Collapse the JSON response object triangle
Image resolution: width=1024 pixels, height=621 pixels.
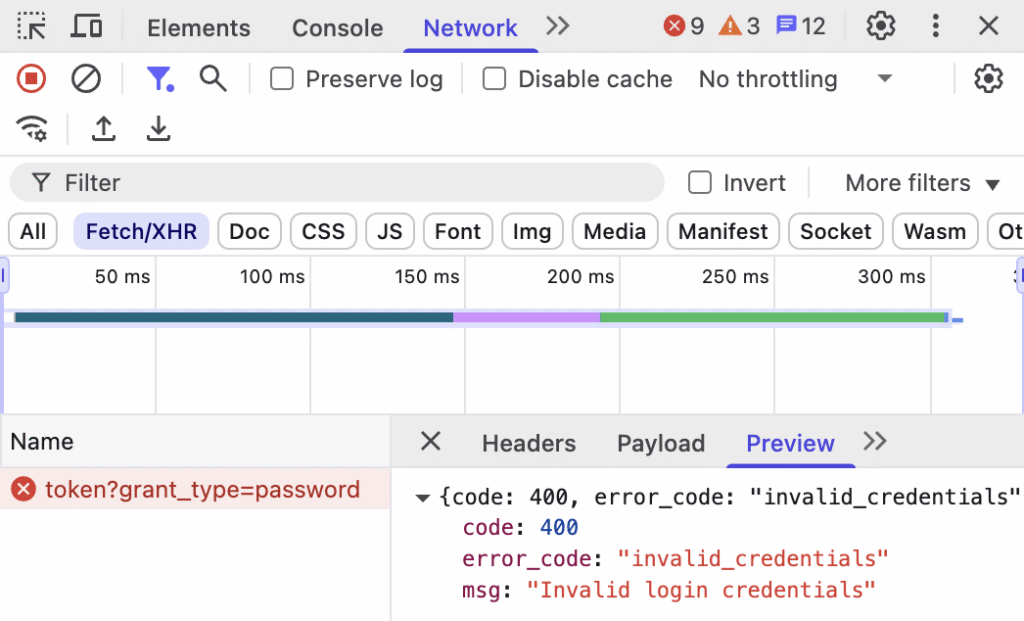422,497
